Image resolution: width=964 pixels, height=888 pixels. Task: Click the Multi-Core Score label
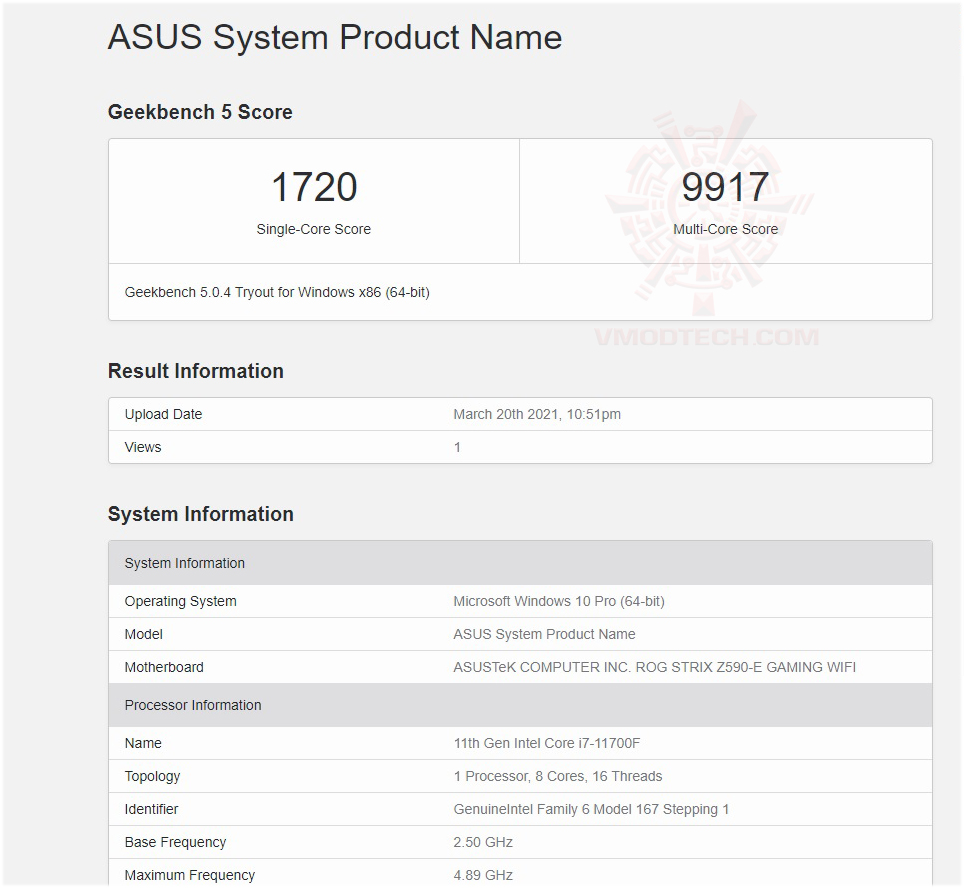(726, 229)
